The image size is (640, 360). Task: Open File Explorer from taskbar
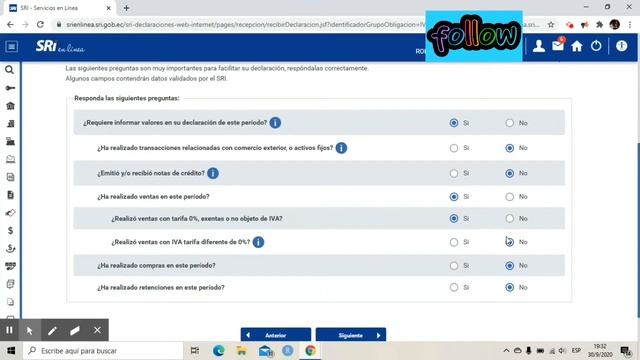coord(242,351)
